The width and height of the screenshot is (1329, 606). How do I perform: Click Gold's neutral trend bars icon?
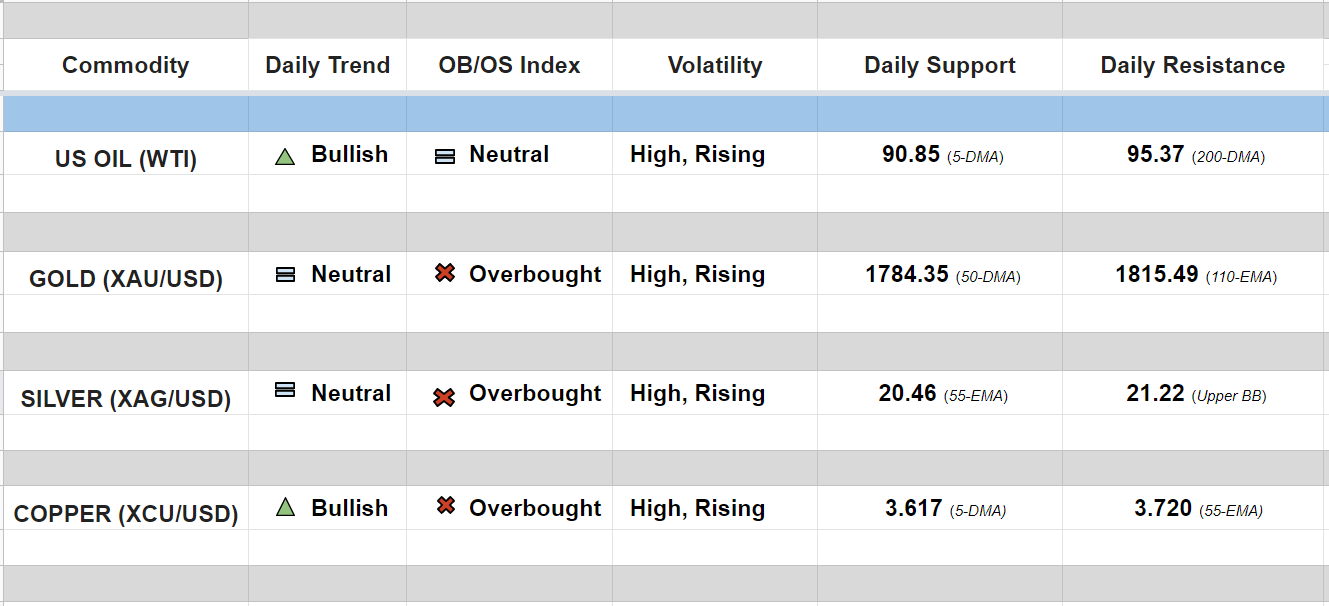[x=285, y=275]
